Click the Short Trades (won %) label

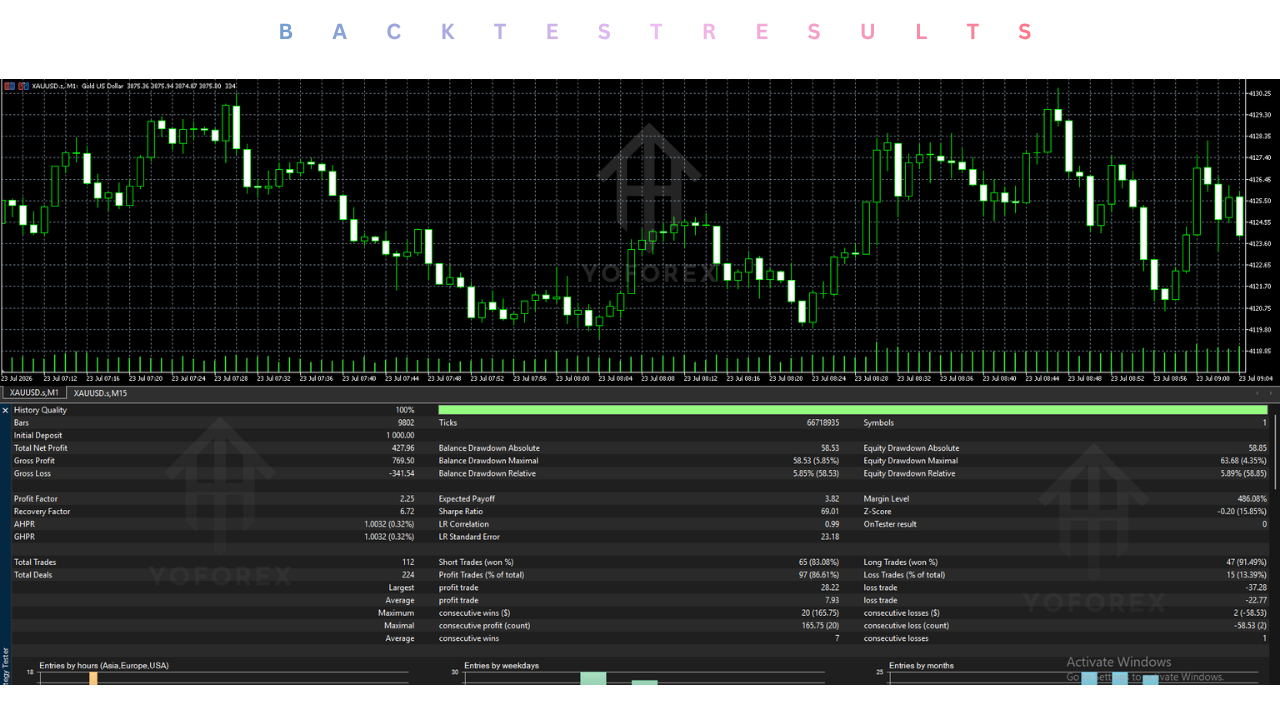[x=476, y=563]
